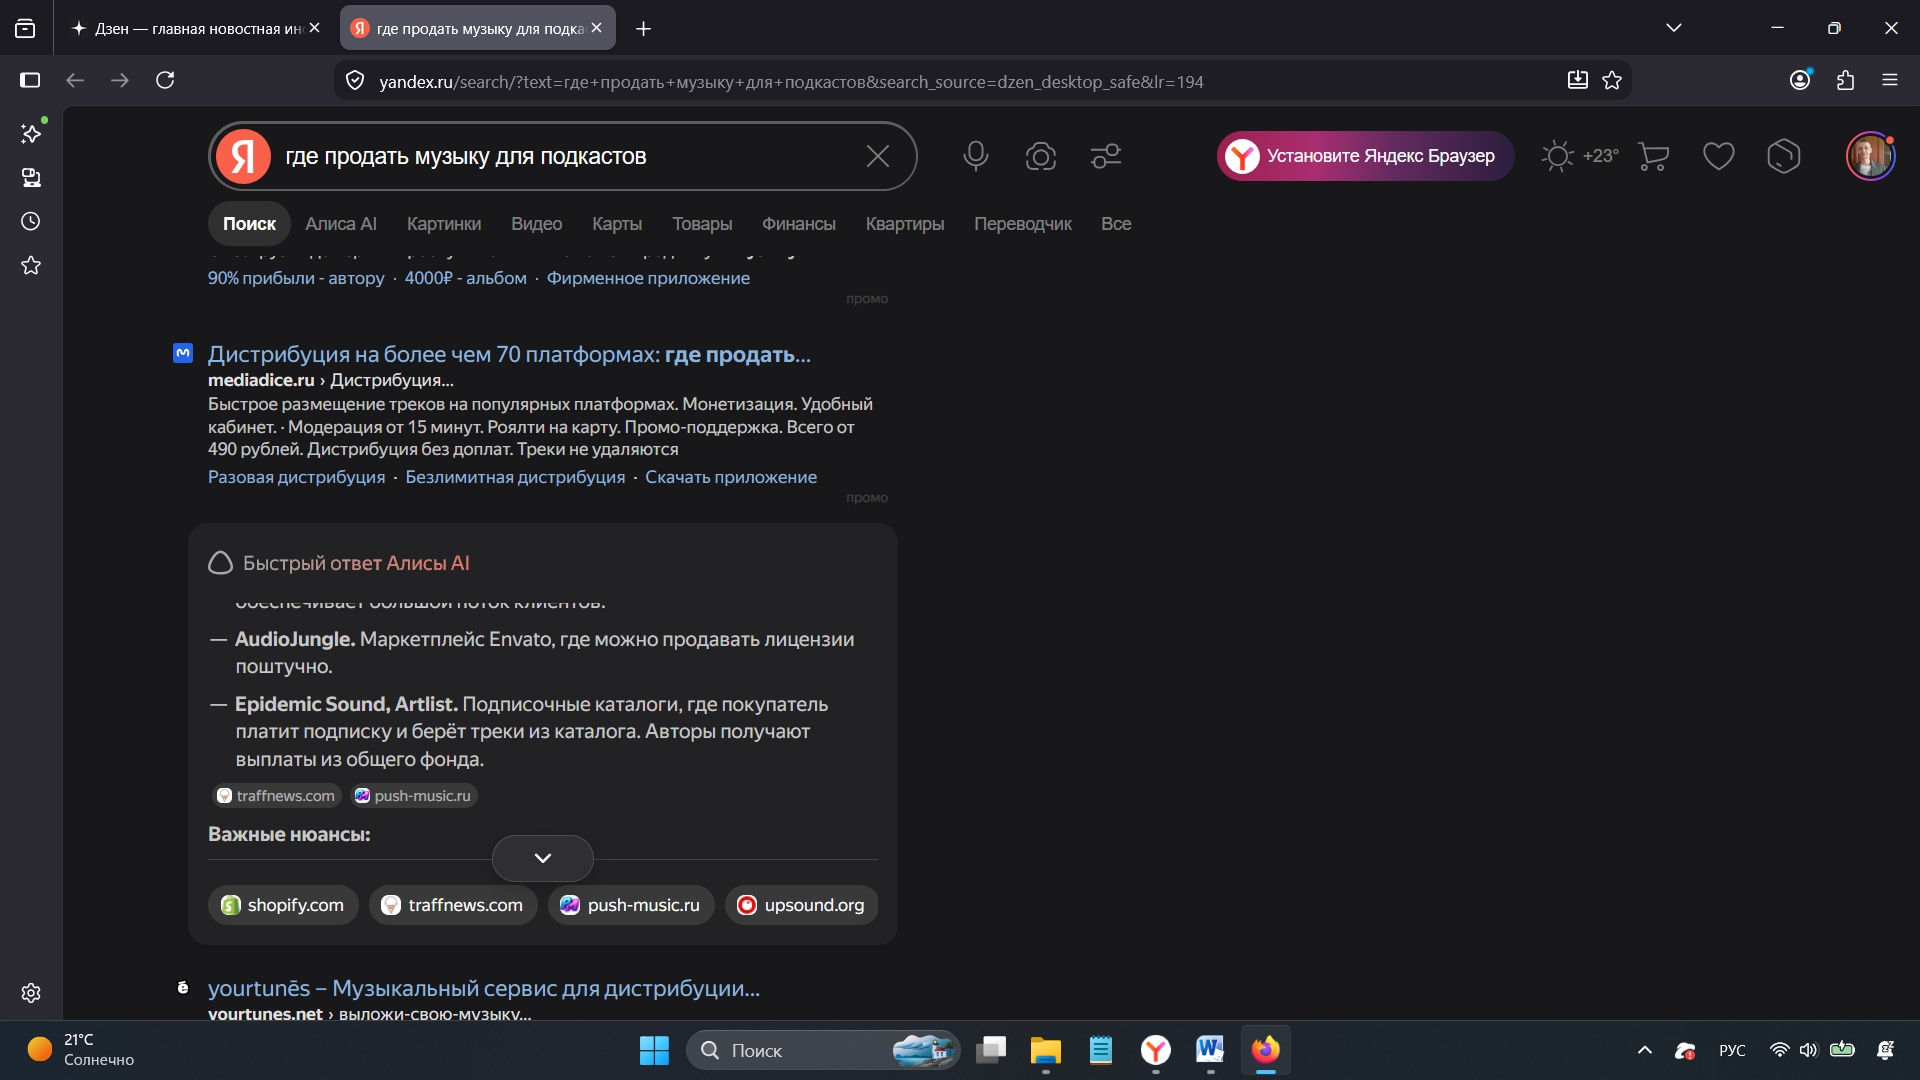Open the large push-music.ru source chip
The height and width of the screenshot is (1080, 1920).
pyautogui.click(x=631, y=905)
